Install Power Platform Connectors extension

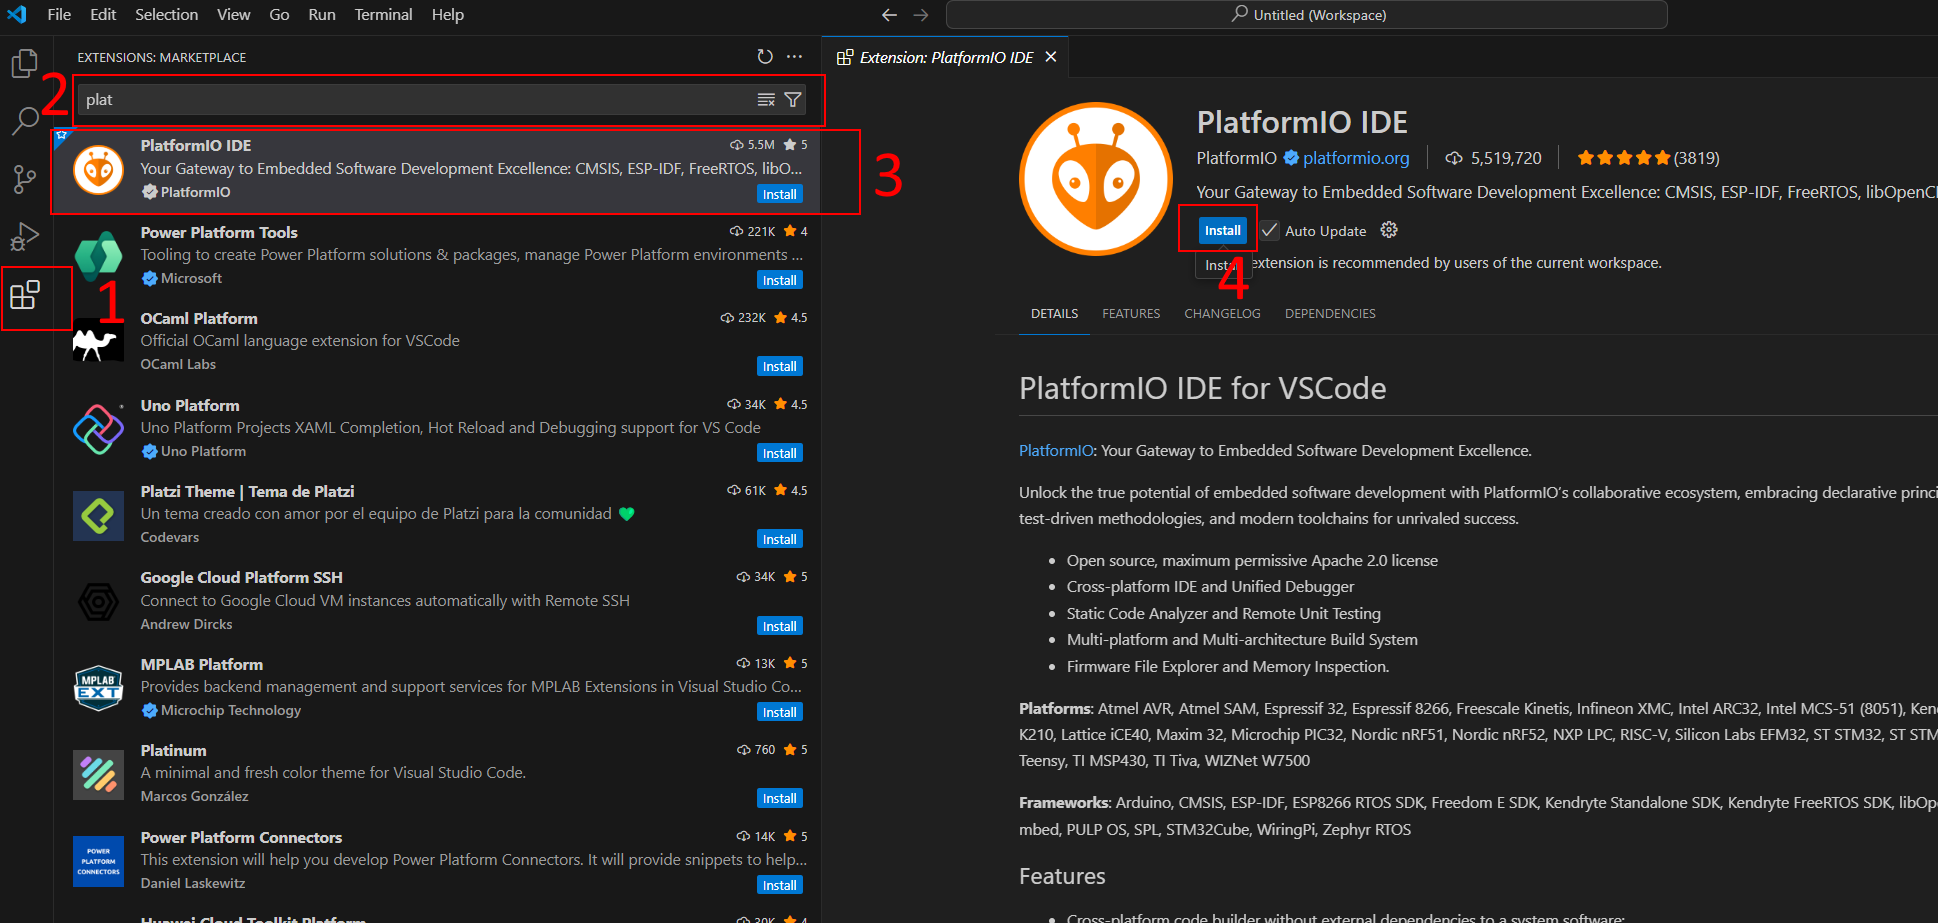[779, 885]
